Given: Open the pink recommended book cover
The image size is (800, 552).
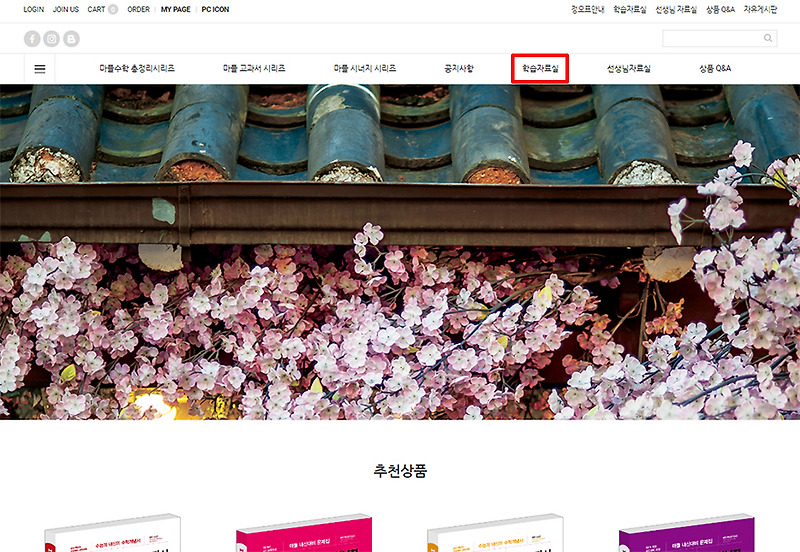Looking at the screenshot, I should [304, 533].
